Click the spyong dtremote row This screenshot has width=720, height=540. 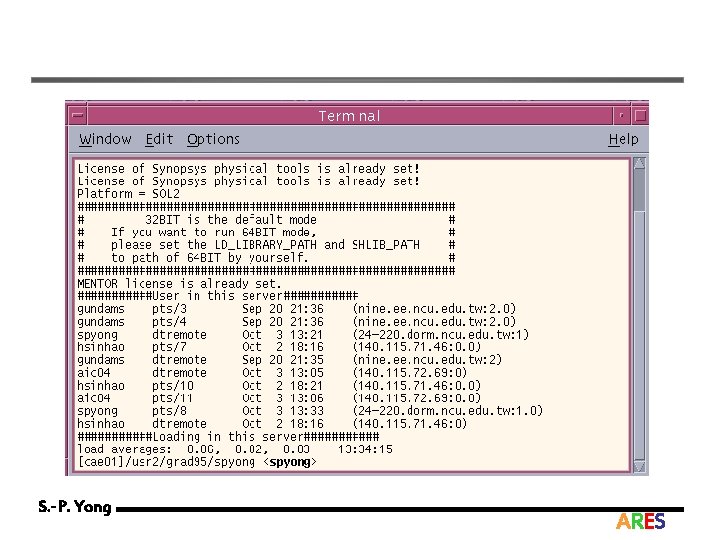[303, 335]
